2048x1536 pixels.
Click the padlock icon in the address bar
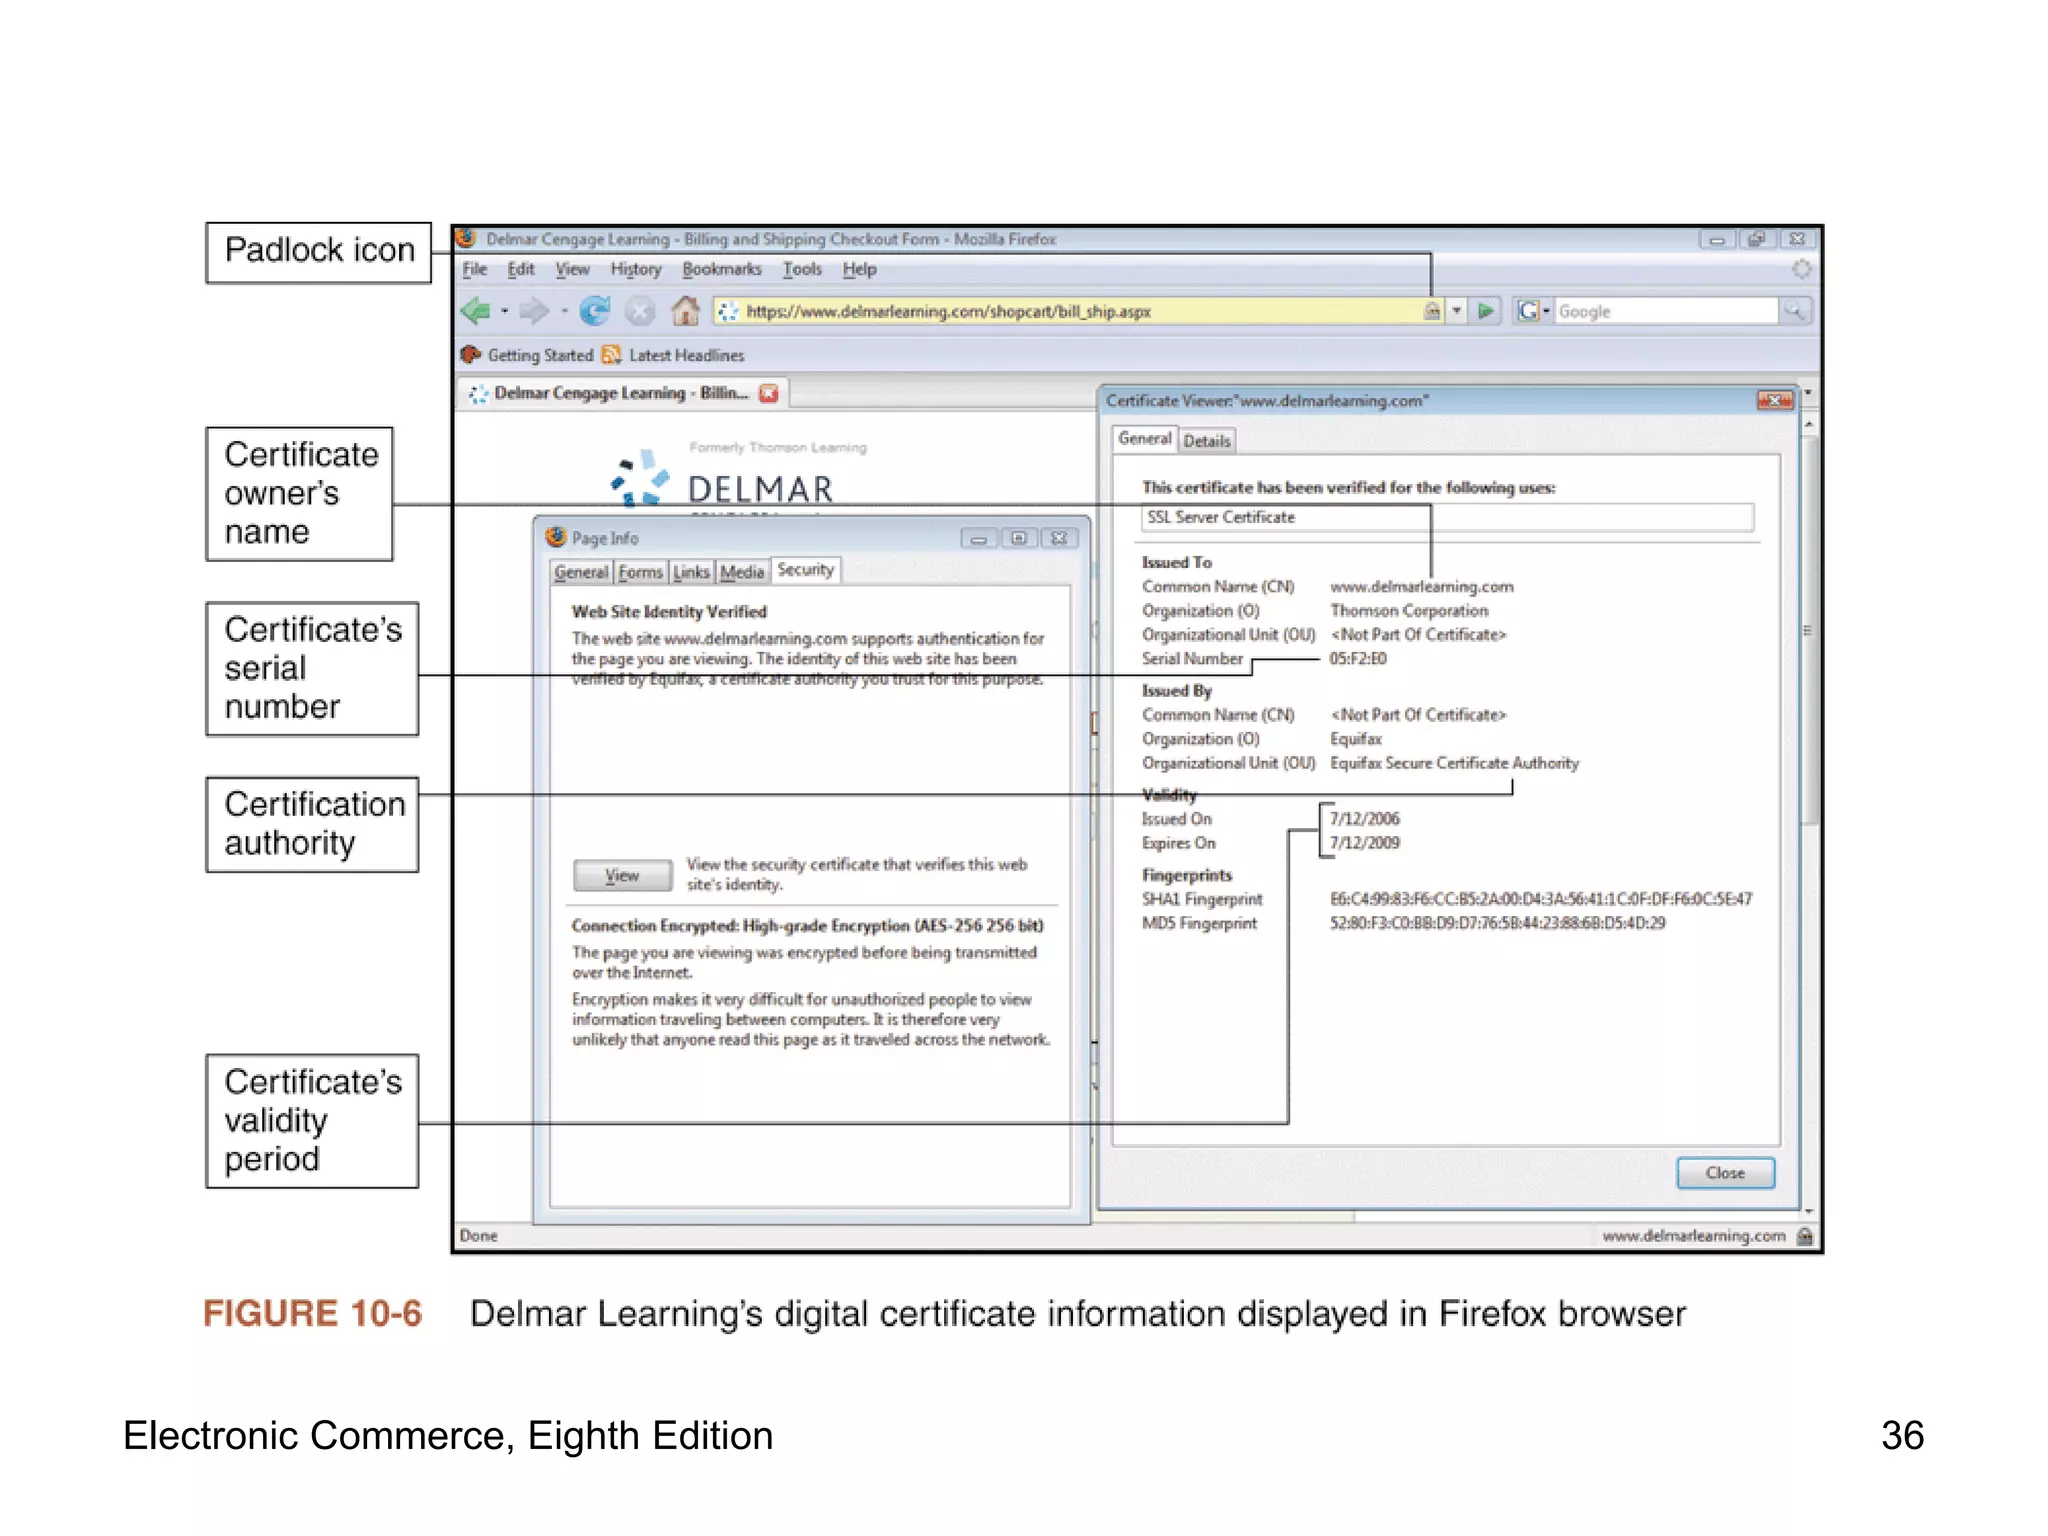1432,311
